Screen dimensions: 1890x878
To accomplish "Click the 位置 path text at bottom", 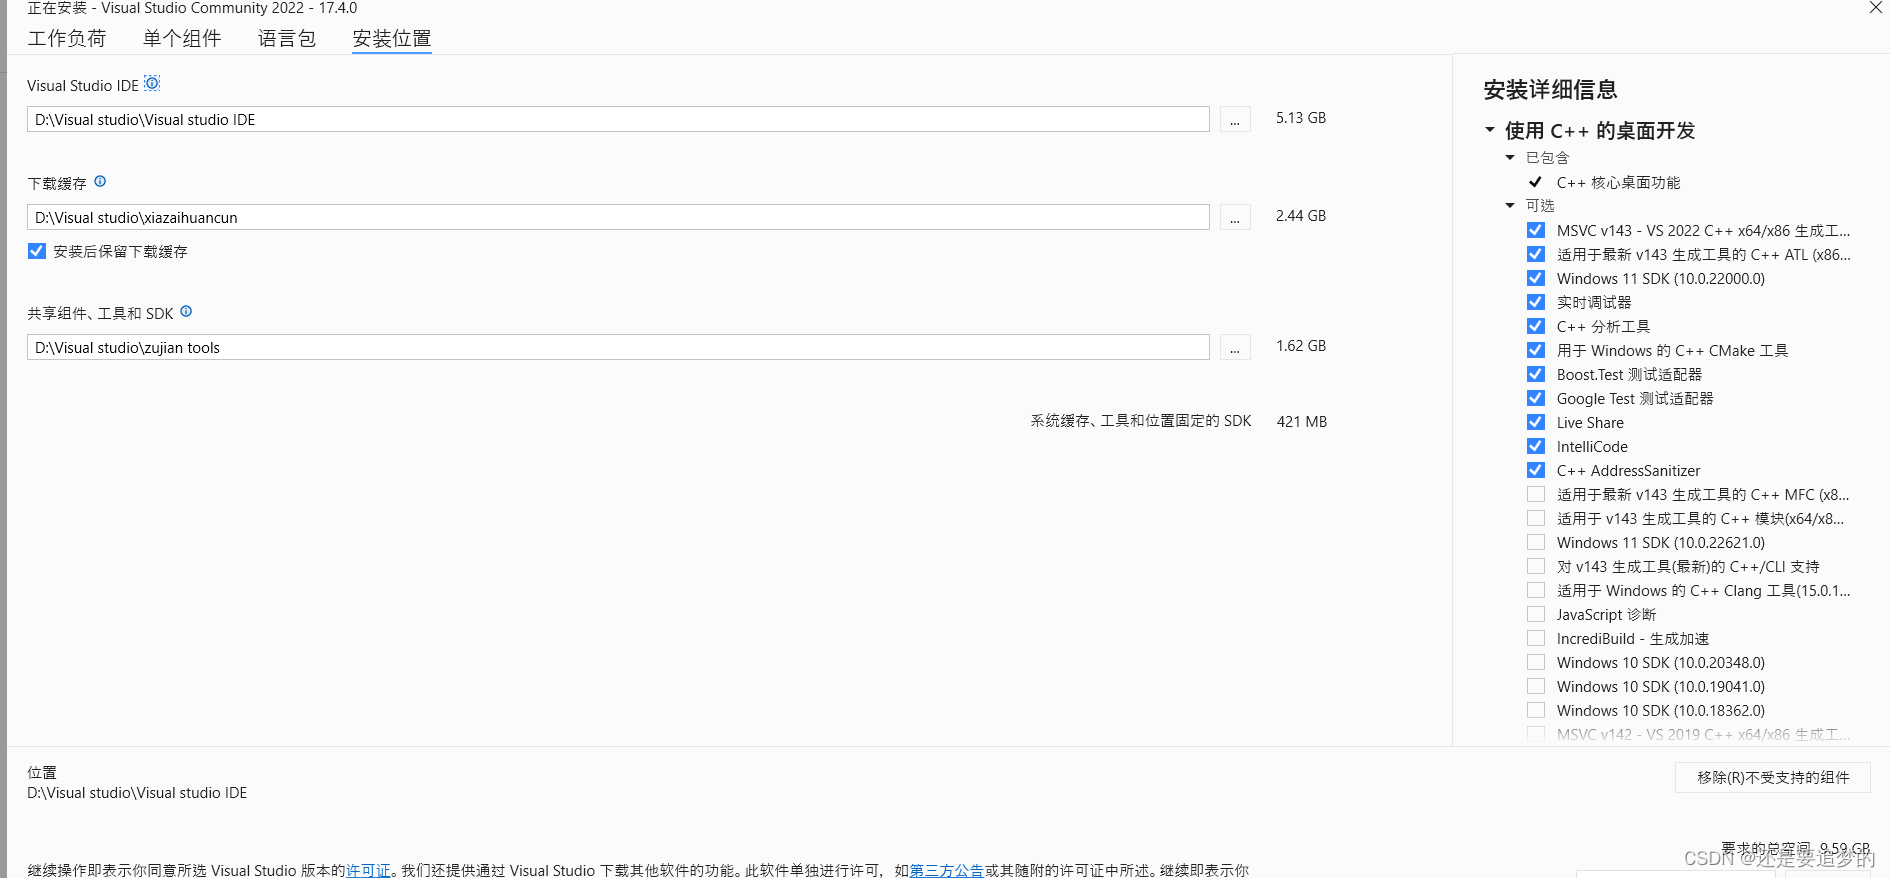I will (137, 793).
